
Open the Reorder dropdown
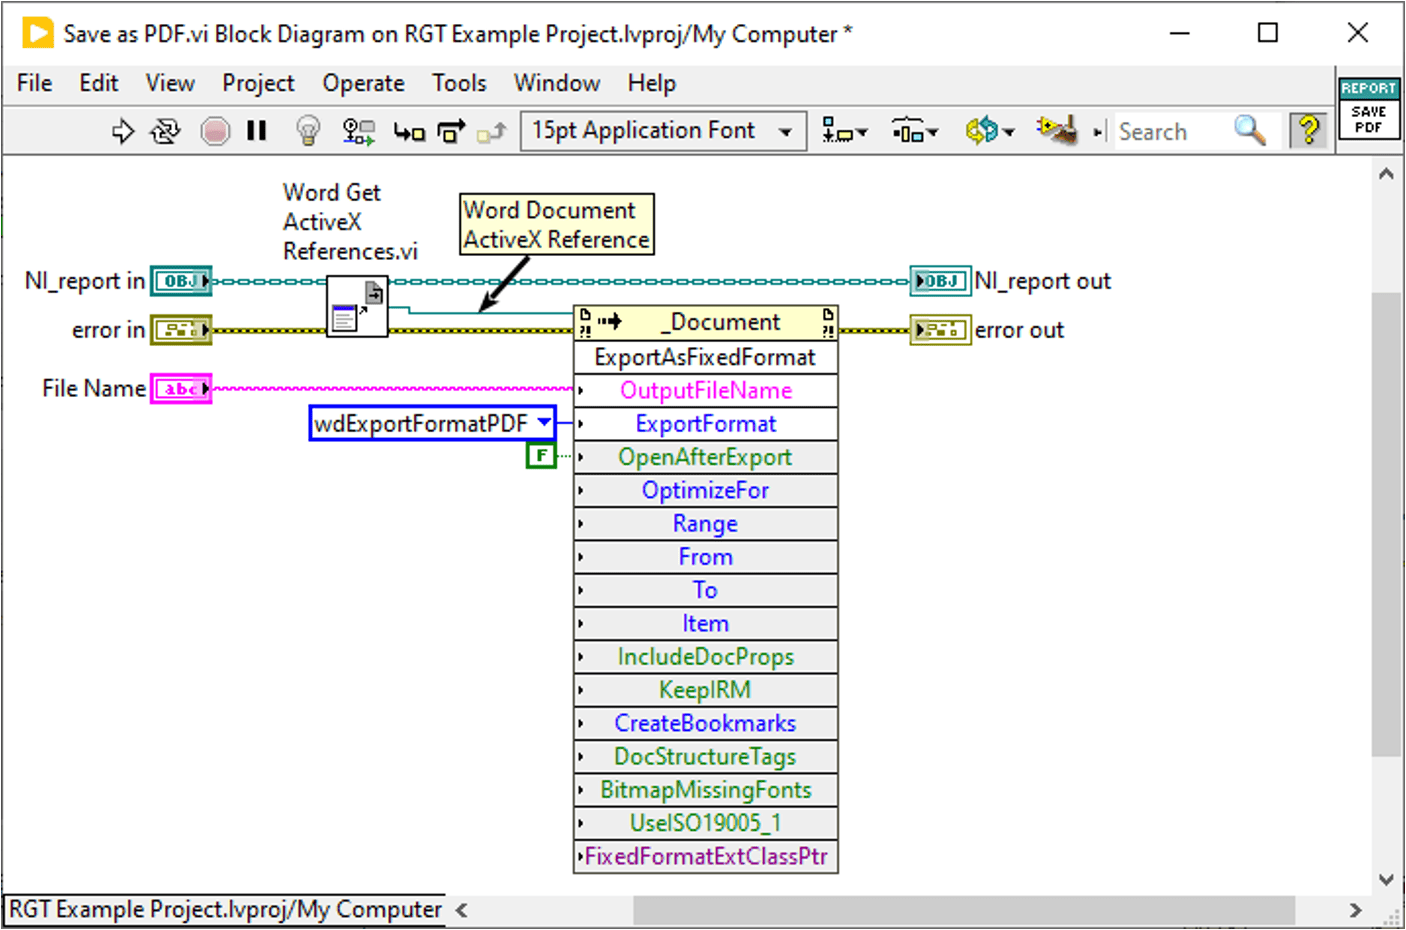click(x=990, y=131)
